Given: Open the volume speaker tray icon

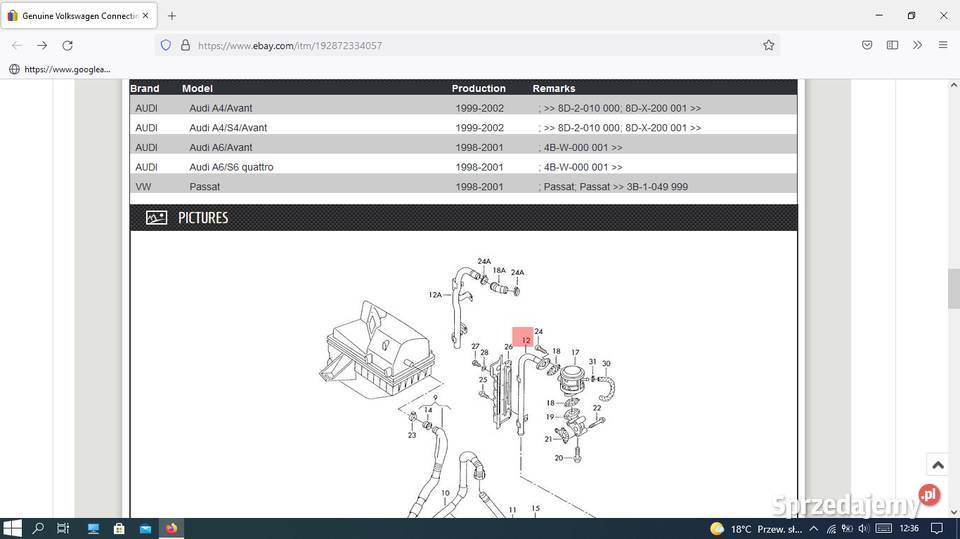Looking at the screenshot, I should [x=864, y=529].
